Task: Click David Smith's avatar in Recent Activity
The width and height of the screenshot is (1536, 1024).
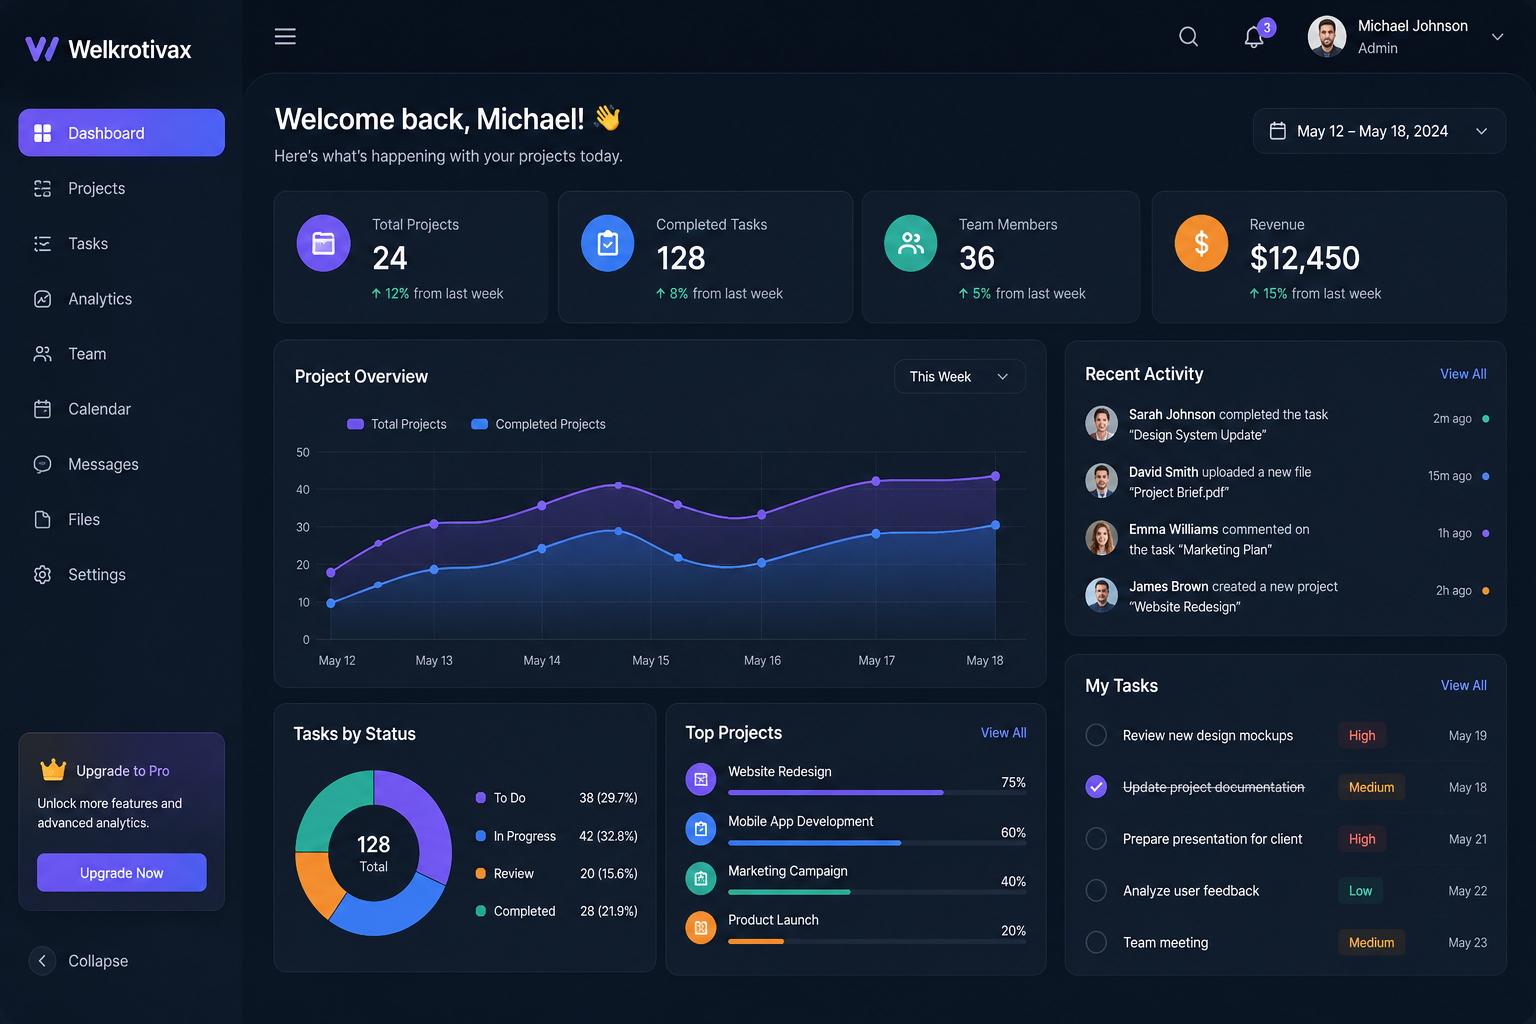Action: (1101, 481)
